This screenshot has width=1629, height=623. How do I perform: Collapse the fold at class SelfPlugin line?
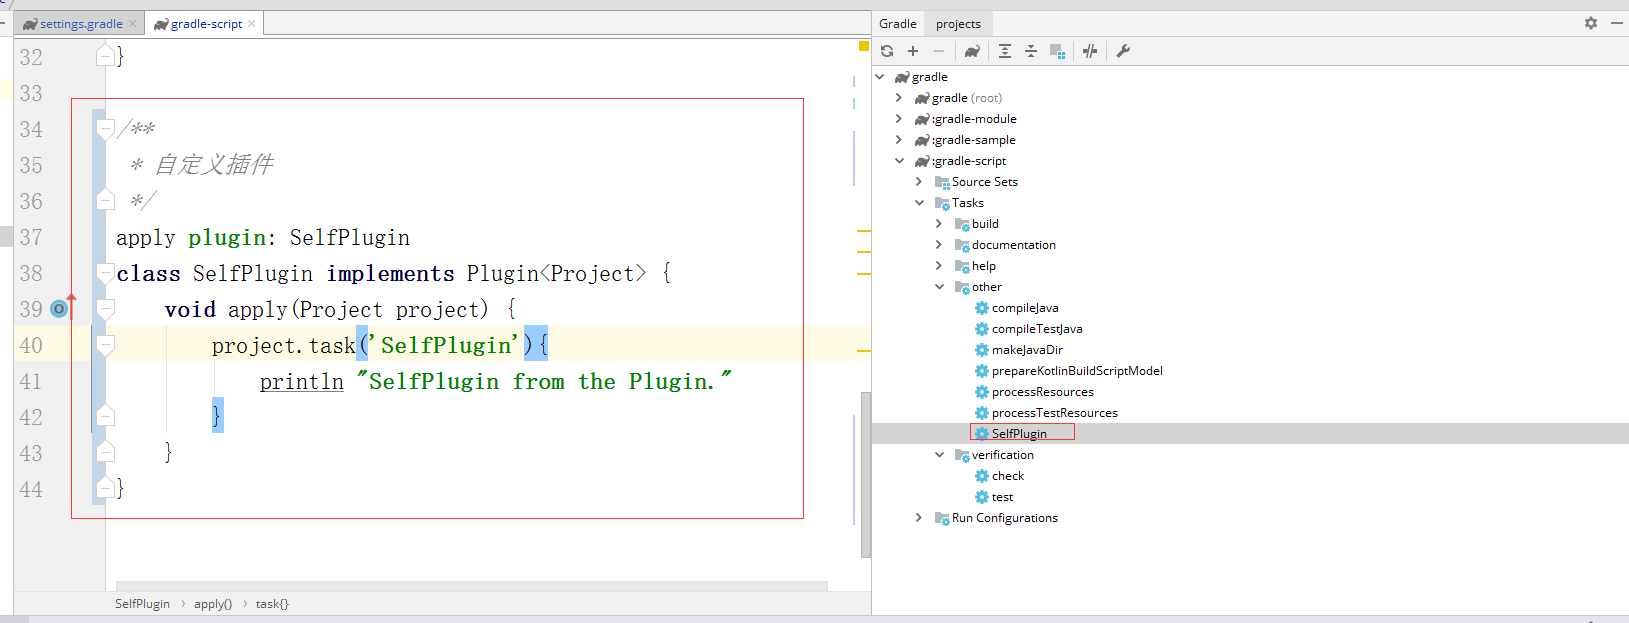click(105, 273)
